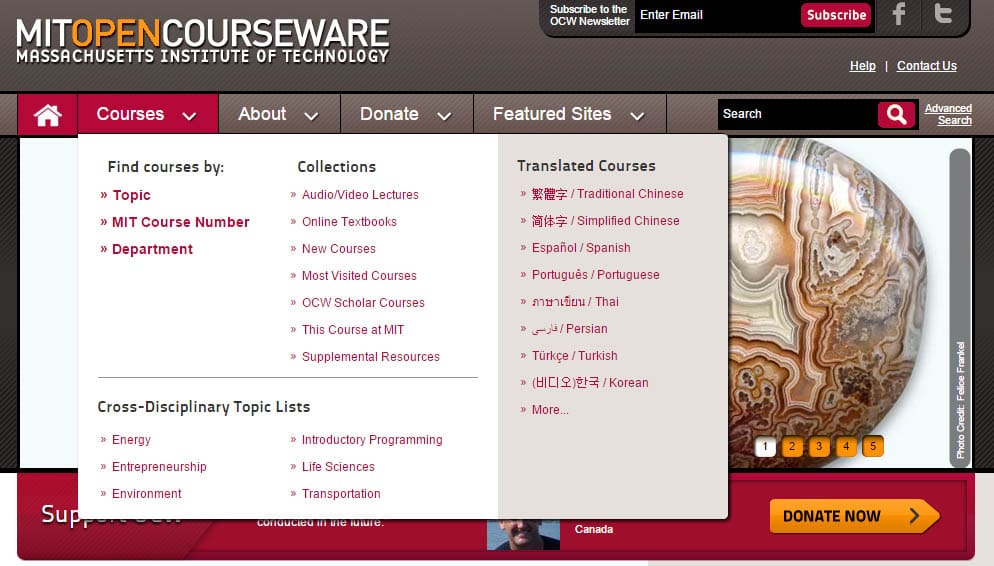Find courses by Department

pos(152,249)
